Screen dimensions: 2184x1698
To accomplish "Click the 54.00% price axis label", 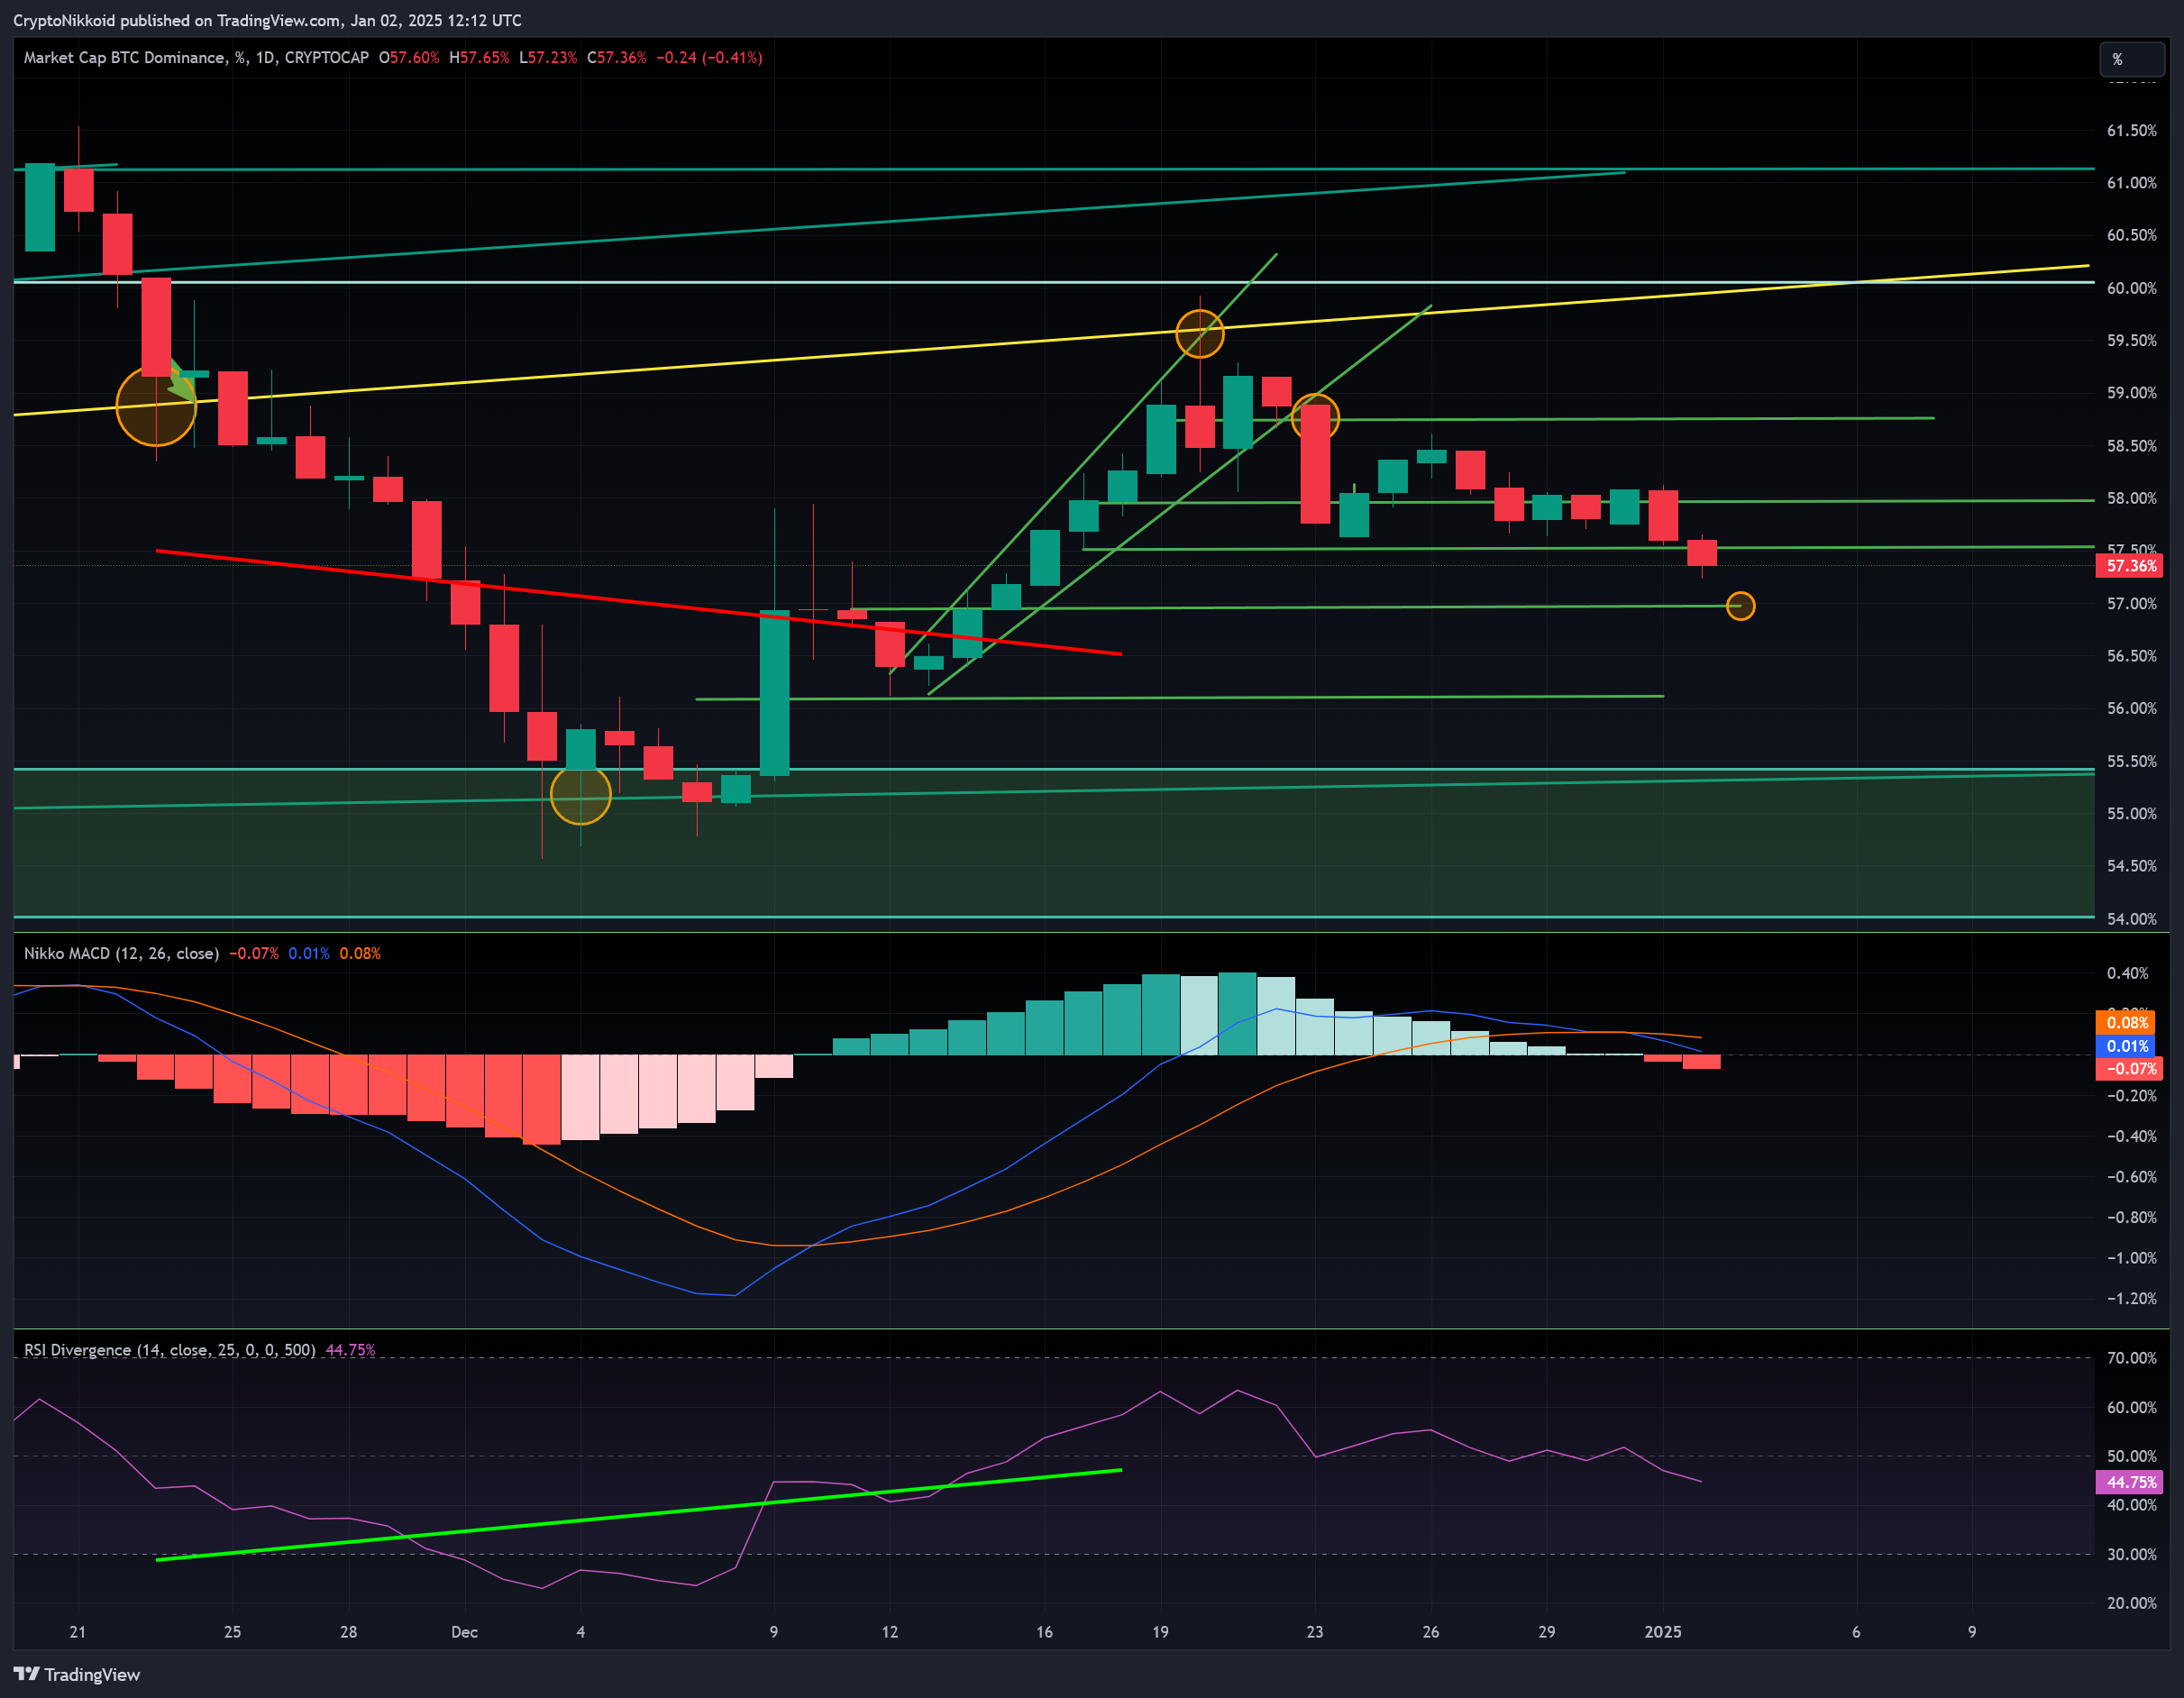I will [2132, 919].
